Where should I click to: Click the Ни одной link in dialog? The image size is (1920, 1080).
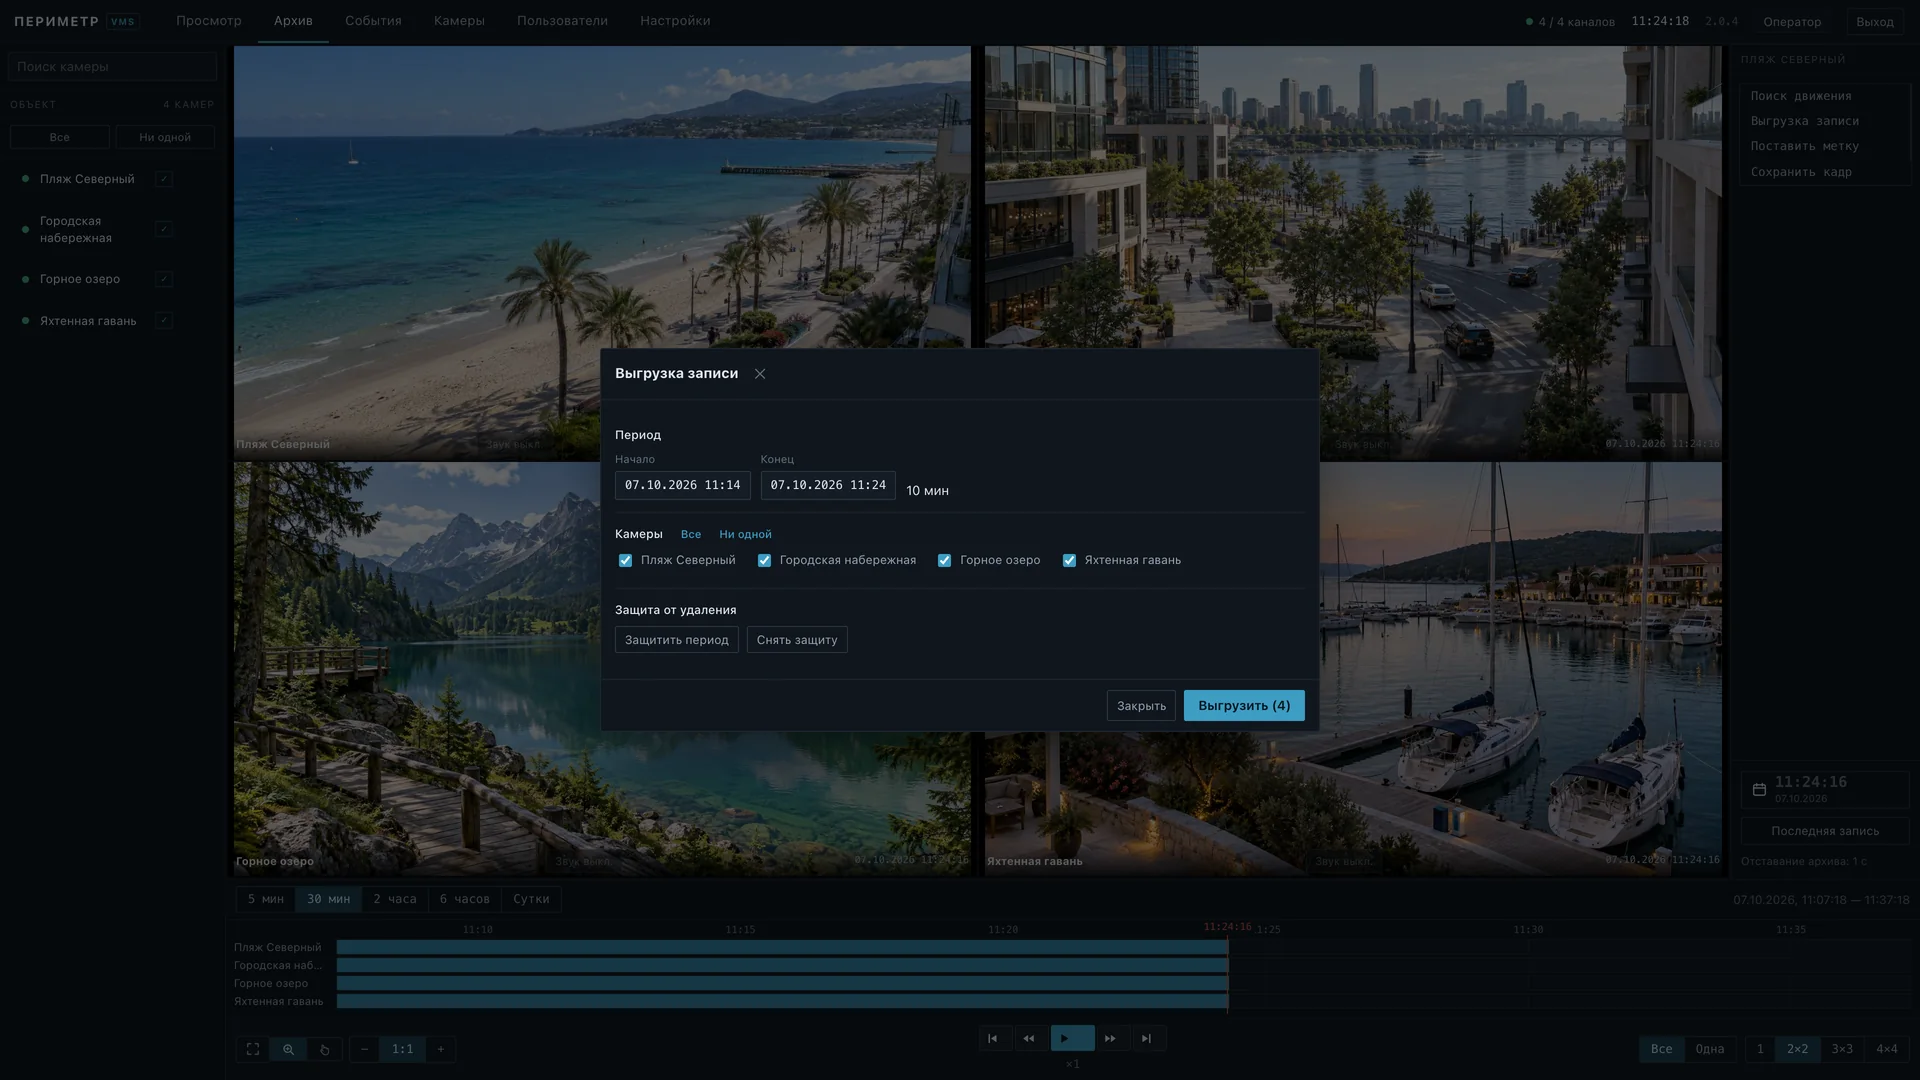(x=745, y=535)
